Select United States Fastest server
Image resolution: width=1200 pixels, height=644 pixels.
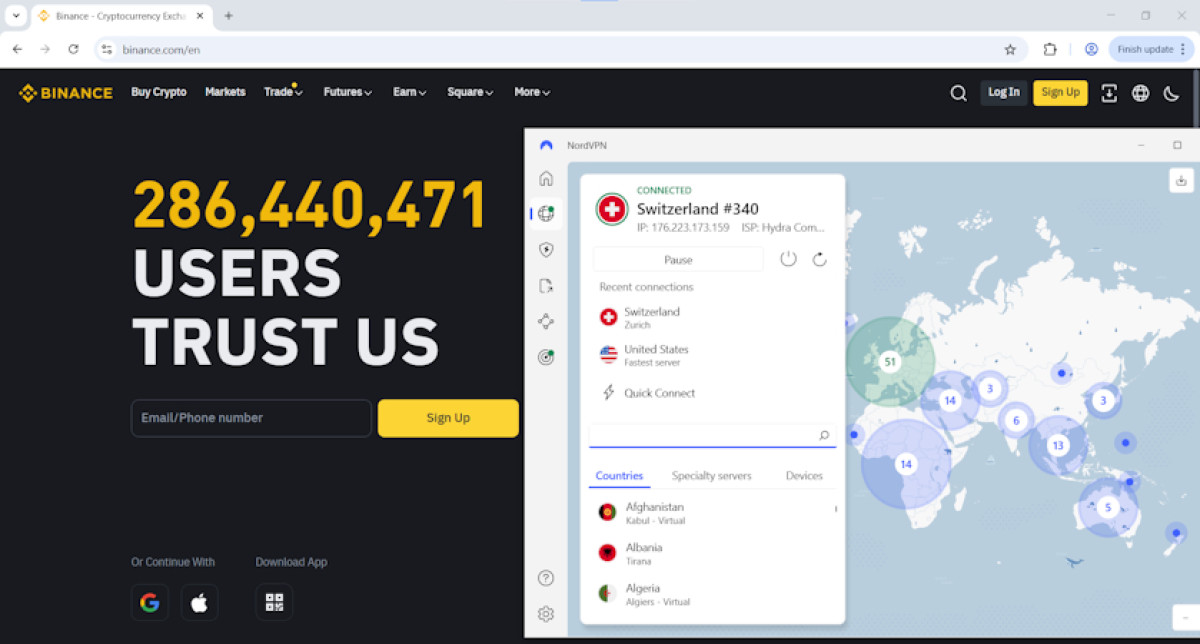click(712, 355)
